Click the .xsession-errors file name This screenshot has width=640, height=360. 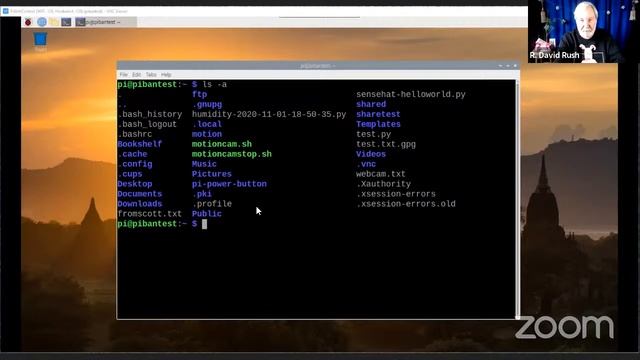[396, 194]
